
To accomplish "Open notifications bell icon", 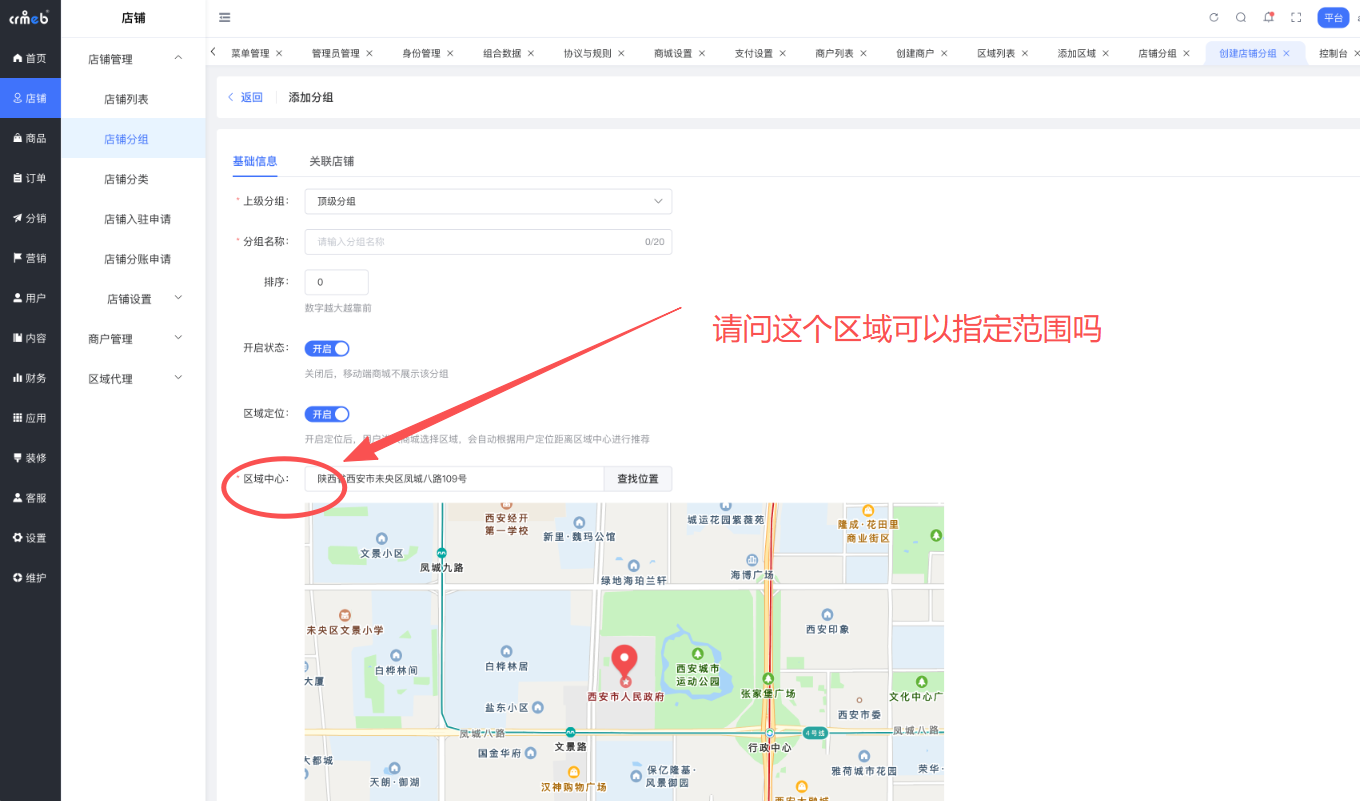I will (x=1268, y=17).
